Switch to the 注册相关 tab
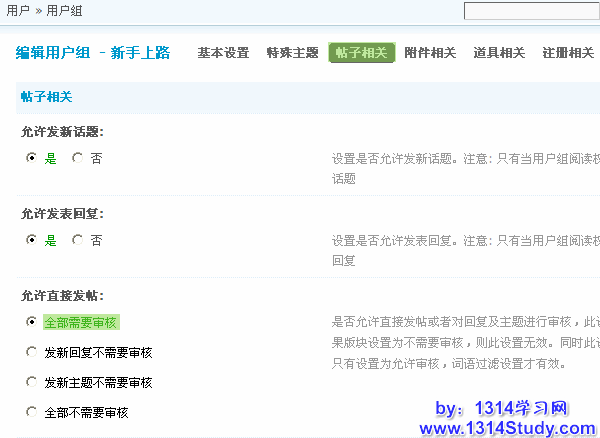Screen dimensions: 600x438 tap(567, 53)
